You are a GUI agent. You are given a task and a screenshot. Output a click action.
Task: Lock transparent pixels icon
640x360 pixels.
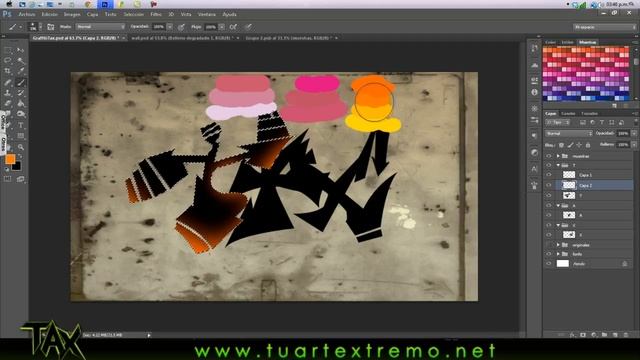tap(562, 145)
